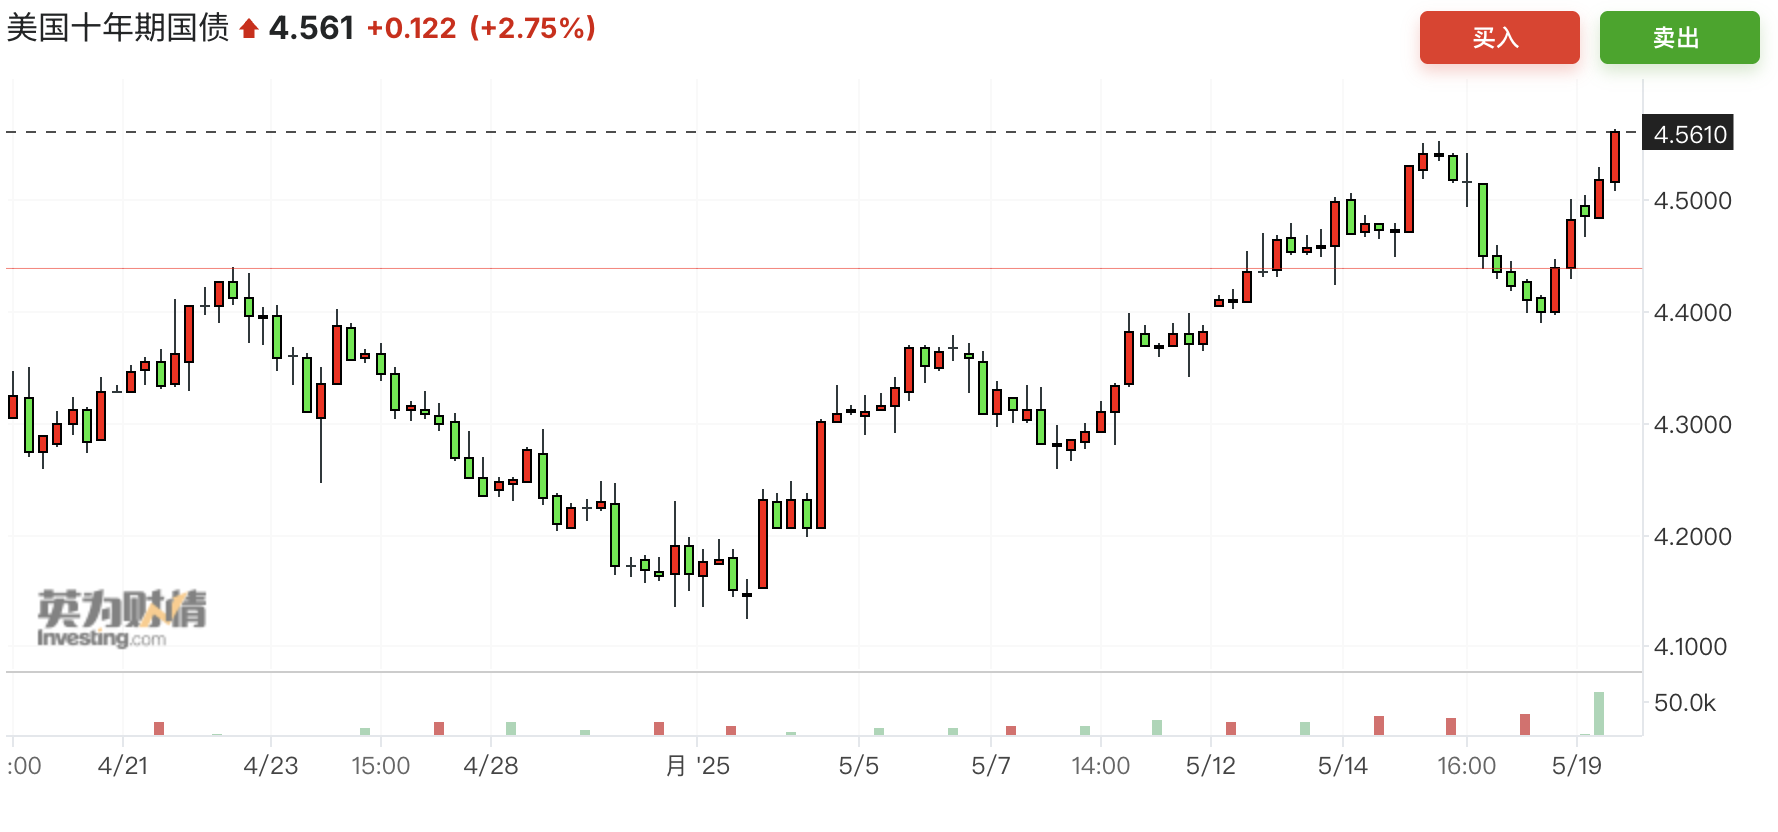The width and height of the screenshot is (1778, 832).
Task: Select the 16:00 time axis label
Action: 1466,766
